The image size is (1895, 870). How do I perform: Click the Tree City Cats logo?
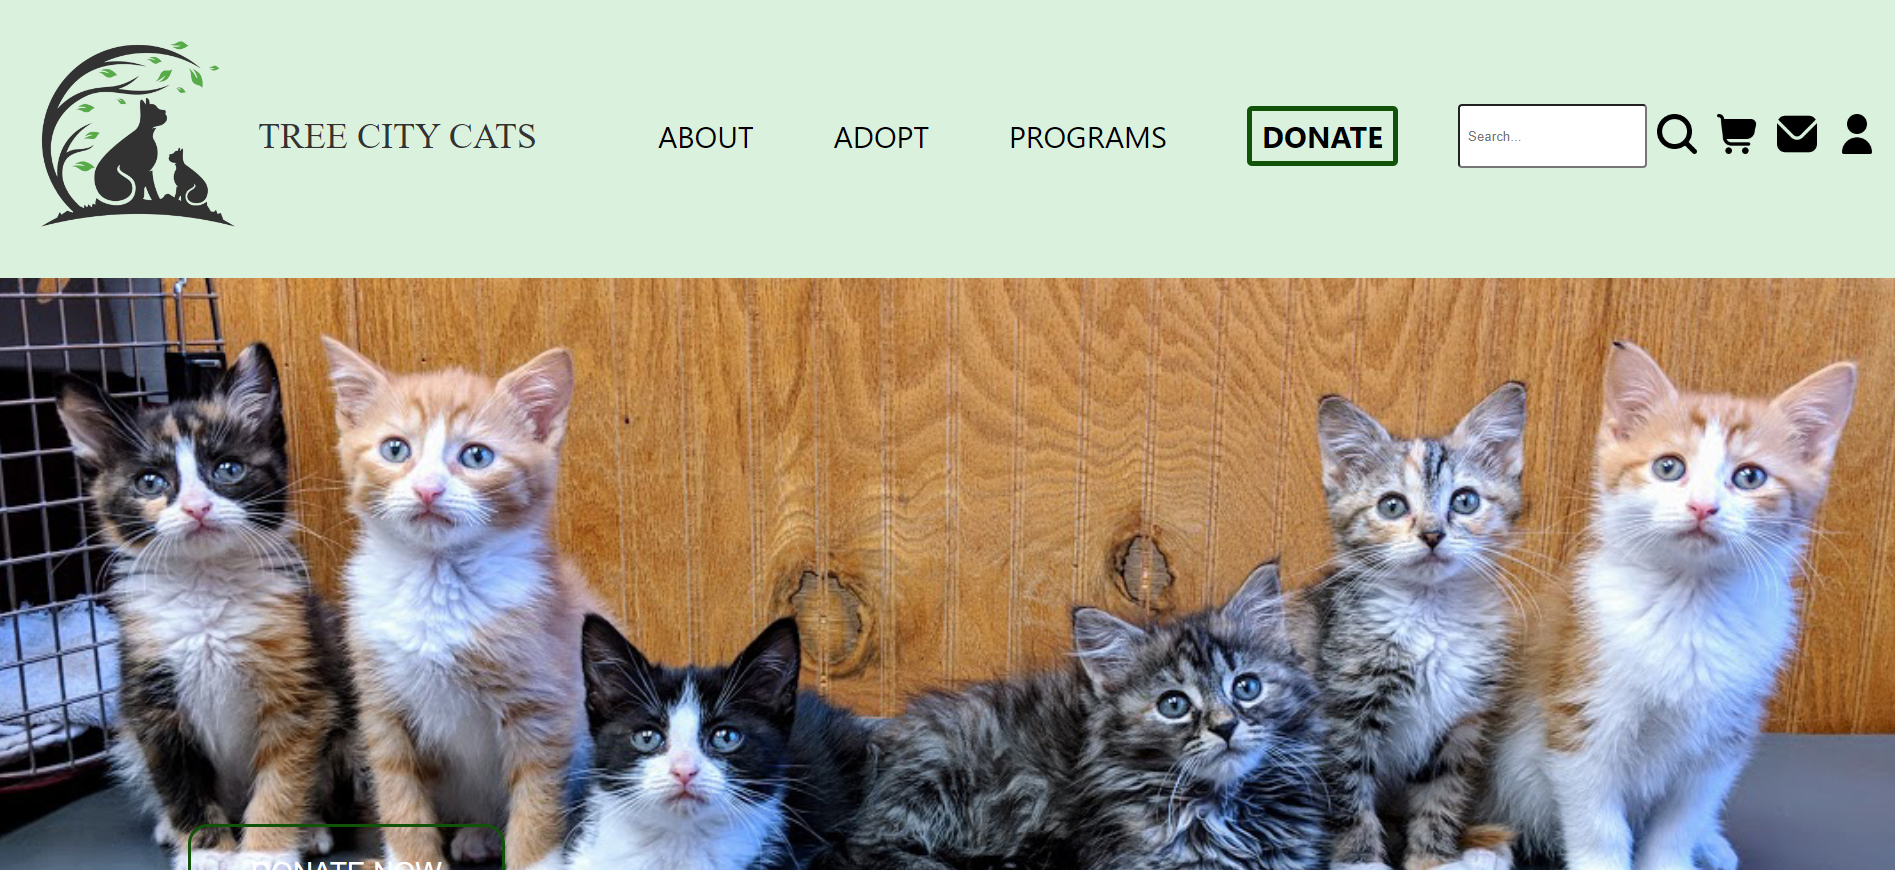pyautogui.click(x=137, y=134)
